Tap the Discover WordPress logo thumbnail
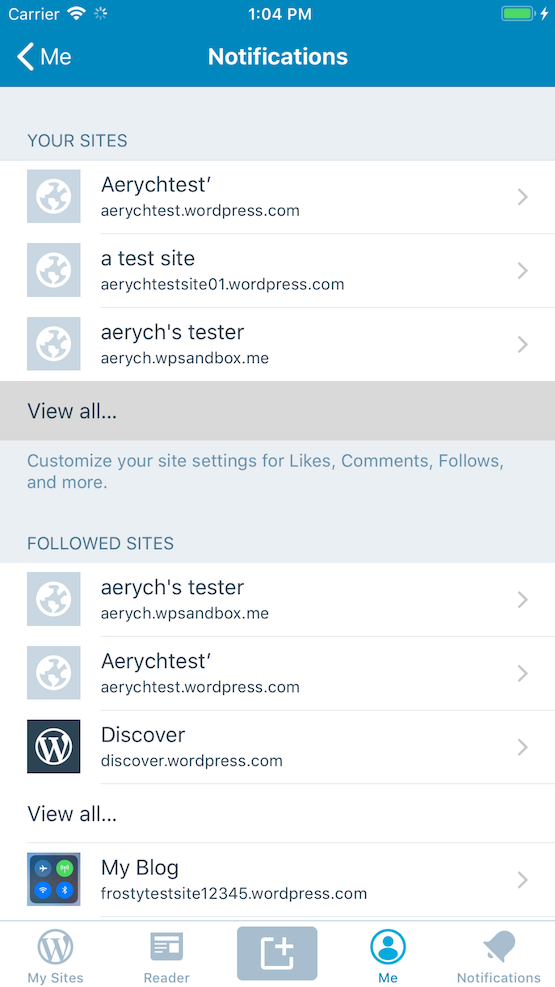Image resolution: width=555 pixels, height=987 pixels. 53,747
